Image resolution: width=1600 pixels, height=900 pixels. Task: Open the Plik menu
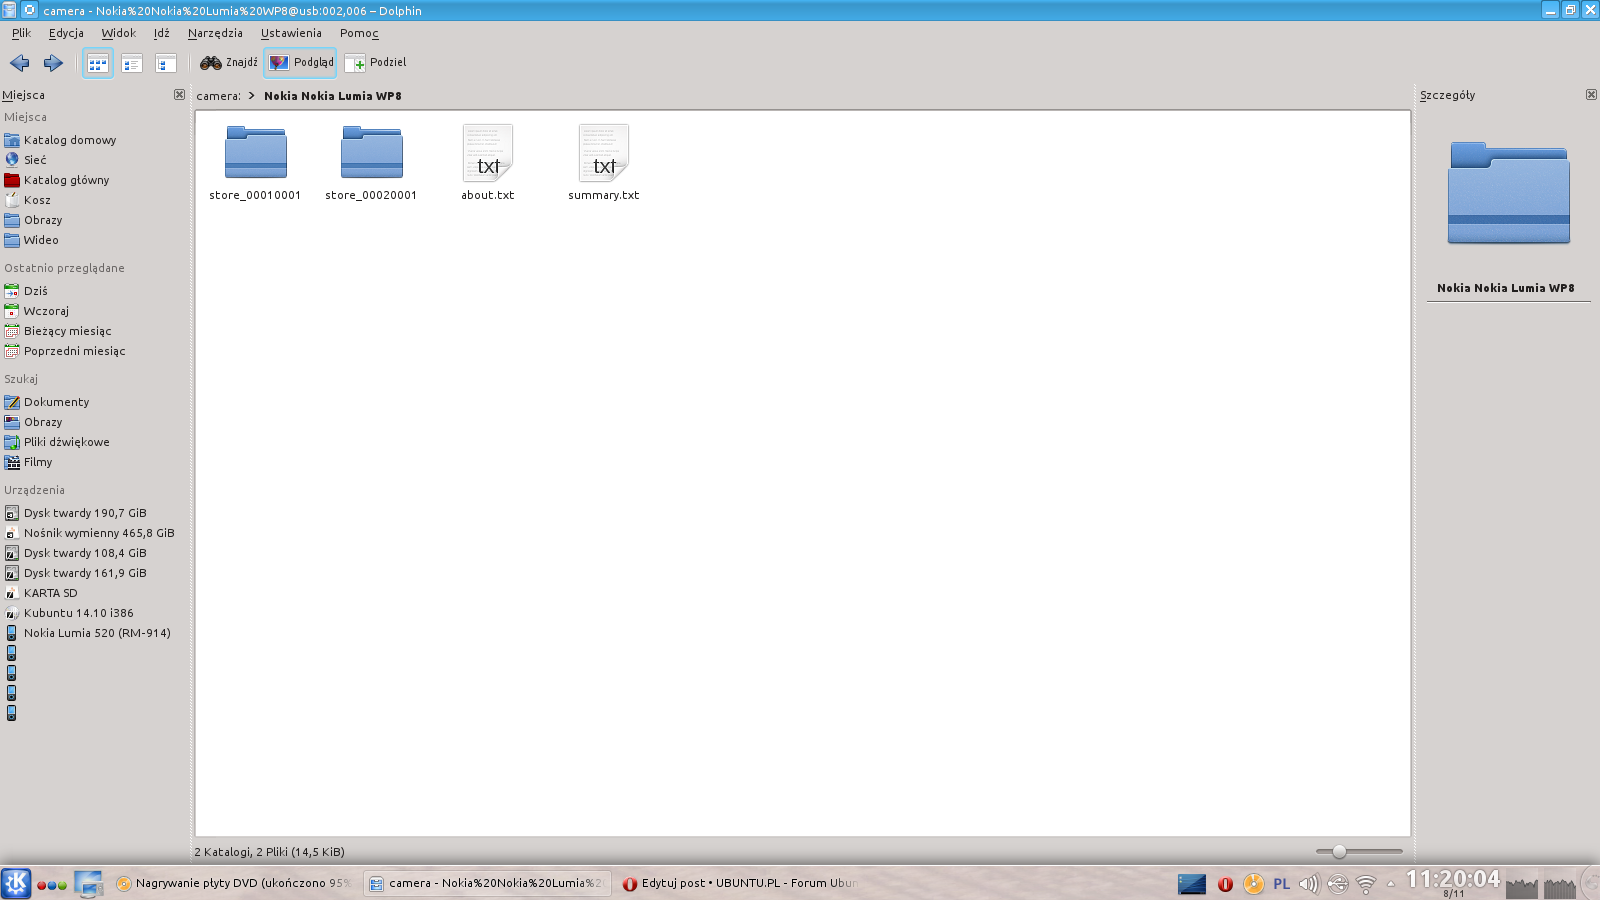pyautogui.click(x=21, y=33)
